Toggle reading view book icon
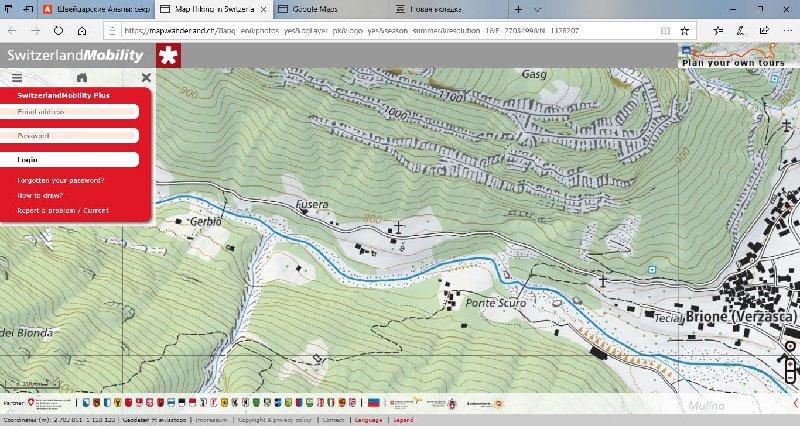The width and height of the screenshot is (800, 426). [x=665, y=31]
